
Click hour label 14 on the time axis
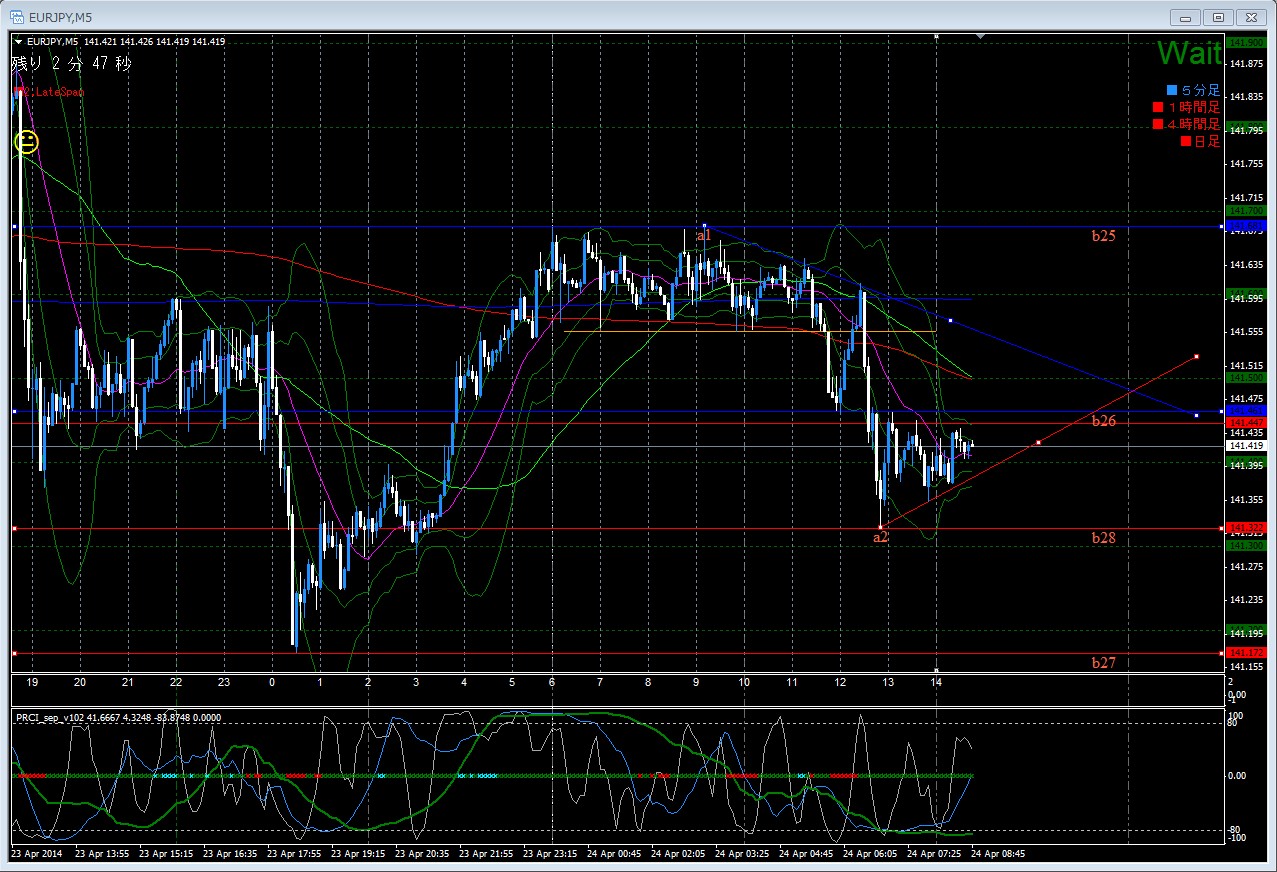(936, 682)
